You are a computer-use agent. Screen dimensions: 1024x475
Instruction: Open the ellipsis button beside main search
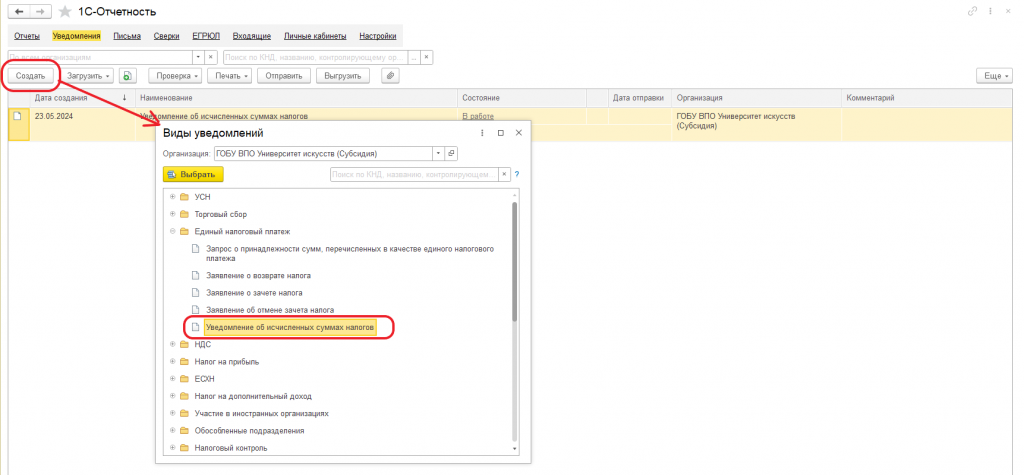point(414,57)
